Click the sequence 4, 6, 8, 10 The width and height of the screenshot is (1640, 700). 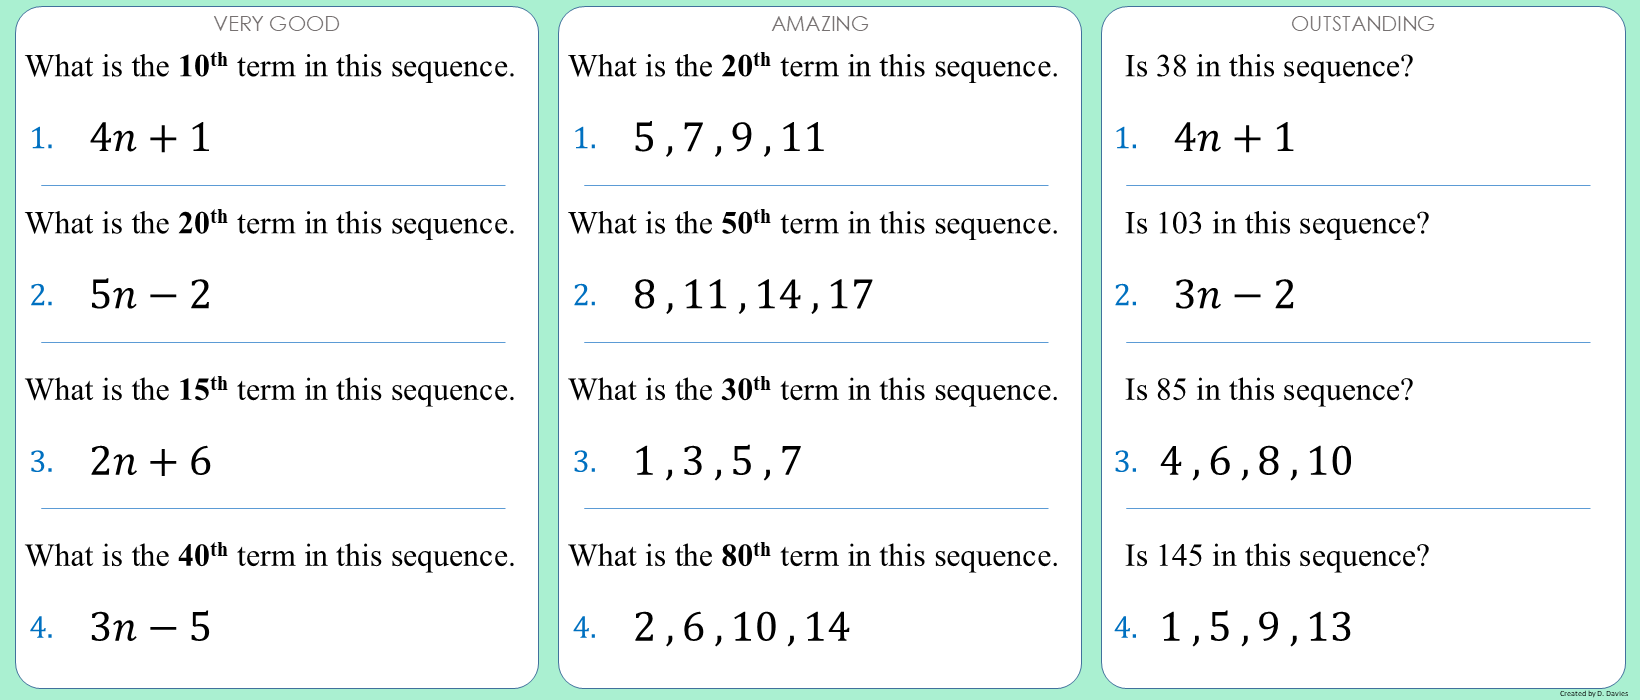point(1256,461)
